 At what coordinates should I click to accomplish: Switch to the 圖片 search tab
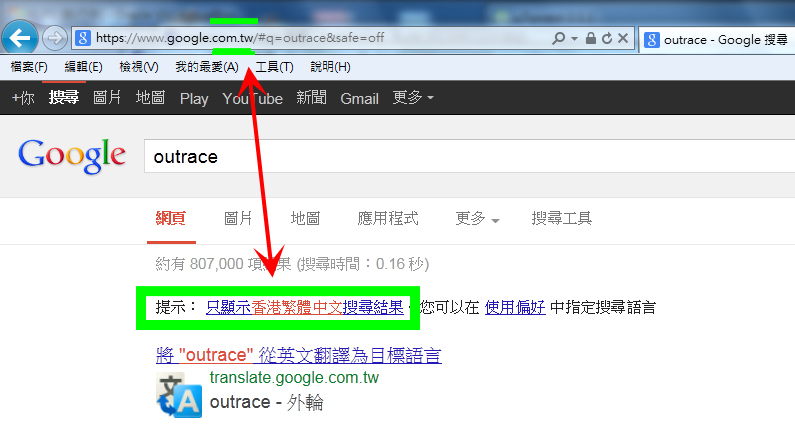(x=238, y=219)
